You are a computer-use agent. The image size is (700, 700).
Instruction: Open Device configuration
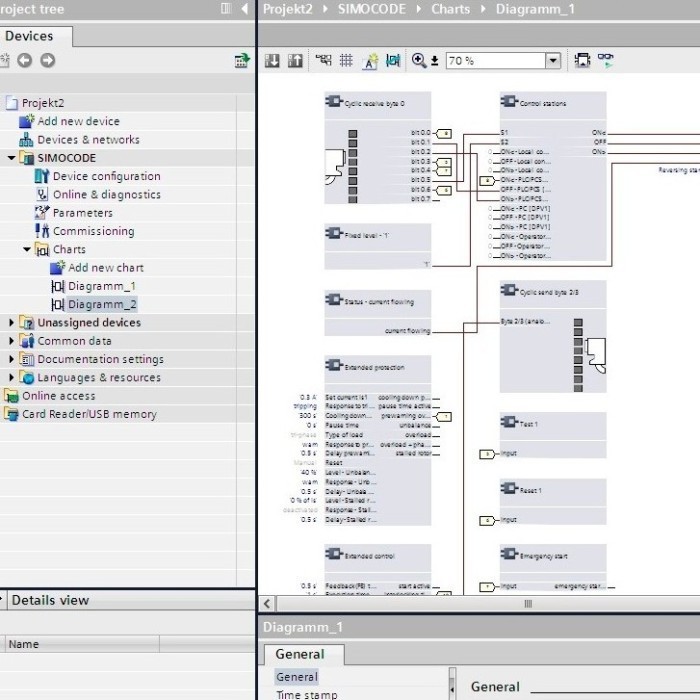pyautogui.click(x=107, y=176)
